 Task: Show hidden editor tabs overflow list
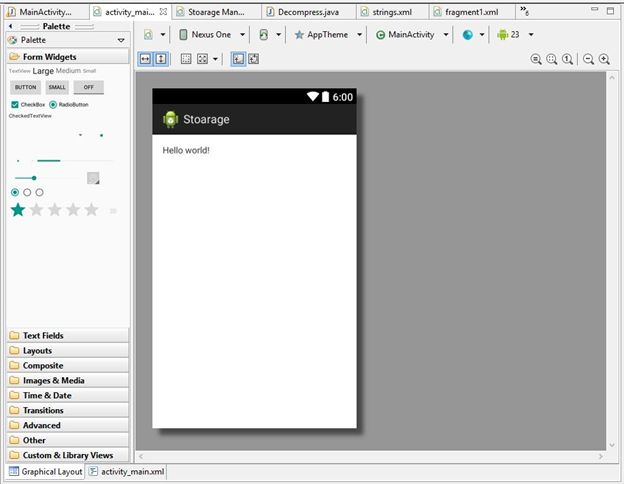525,11
